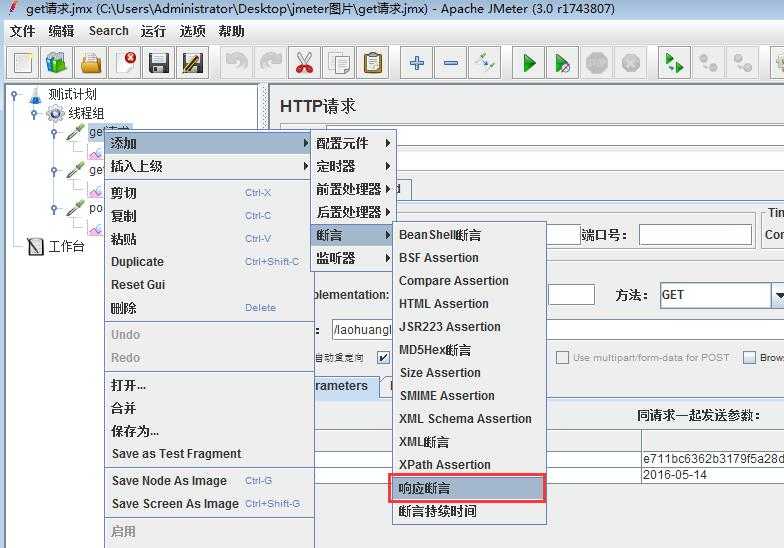The width and height of the screenshot is (784, 548).
Task: Select the 测试计划 root node
Action: [x=72, y=94]
